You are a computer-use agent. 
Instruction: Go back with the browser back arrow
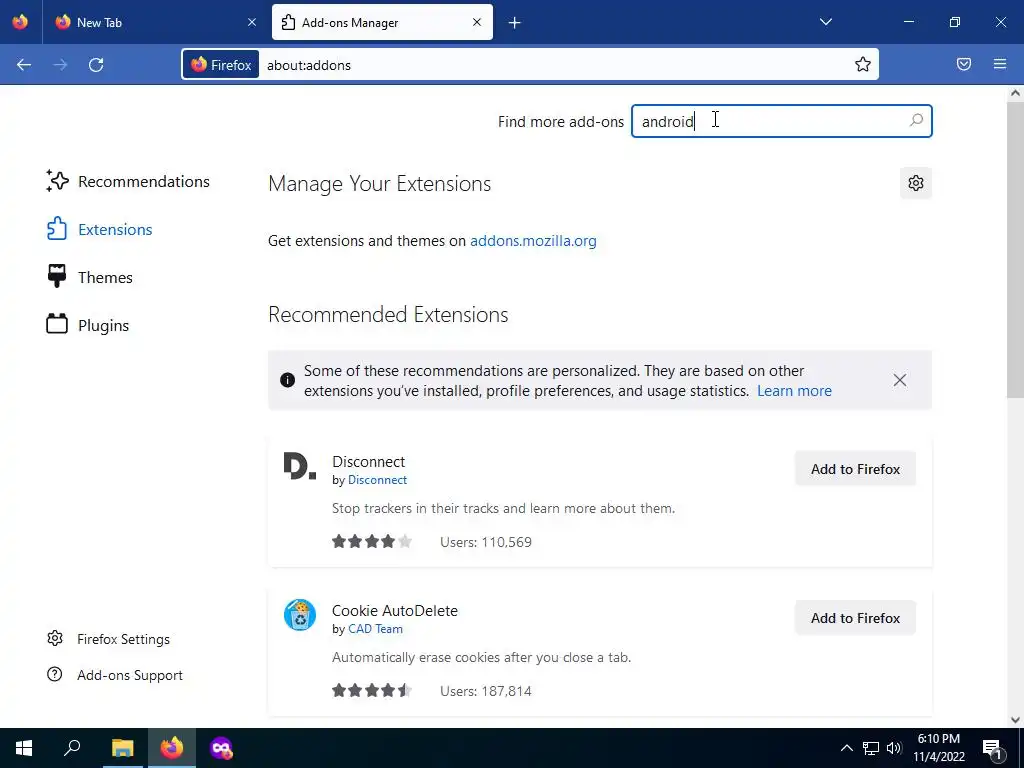coord(24,65)
